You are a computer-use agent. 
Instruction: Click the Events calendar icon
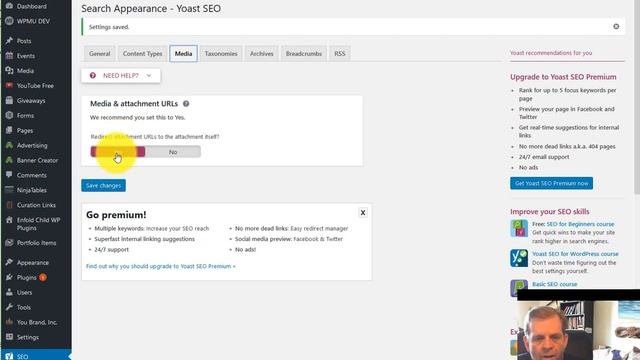(x=9, y=56)
